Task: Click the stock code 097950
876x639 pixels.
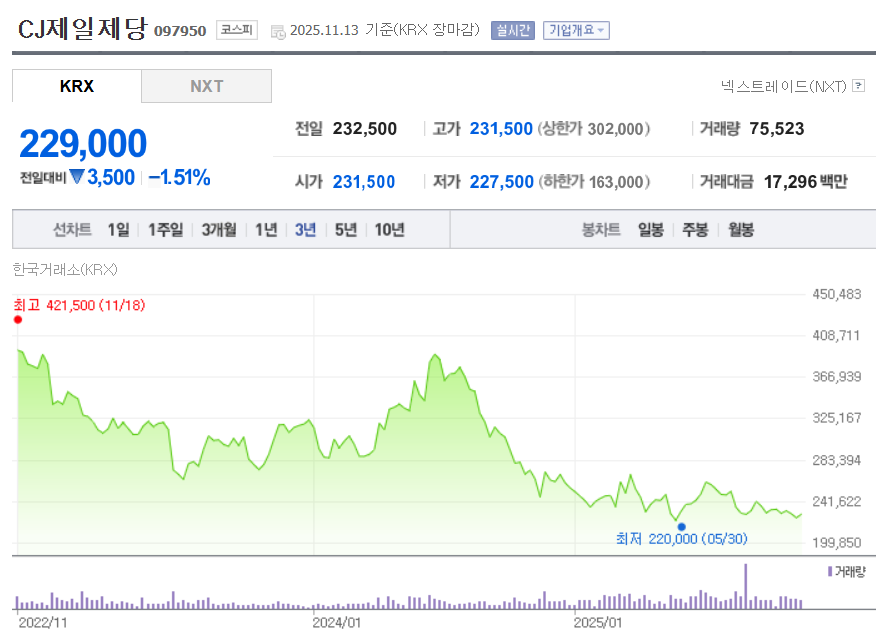Action: pyautogui.click(x=180, y=31)
